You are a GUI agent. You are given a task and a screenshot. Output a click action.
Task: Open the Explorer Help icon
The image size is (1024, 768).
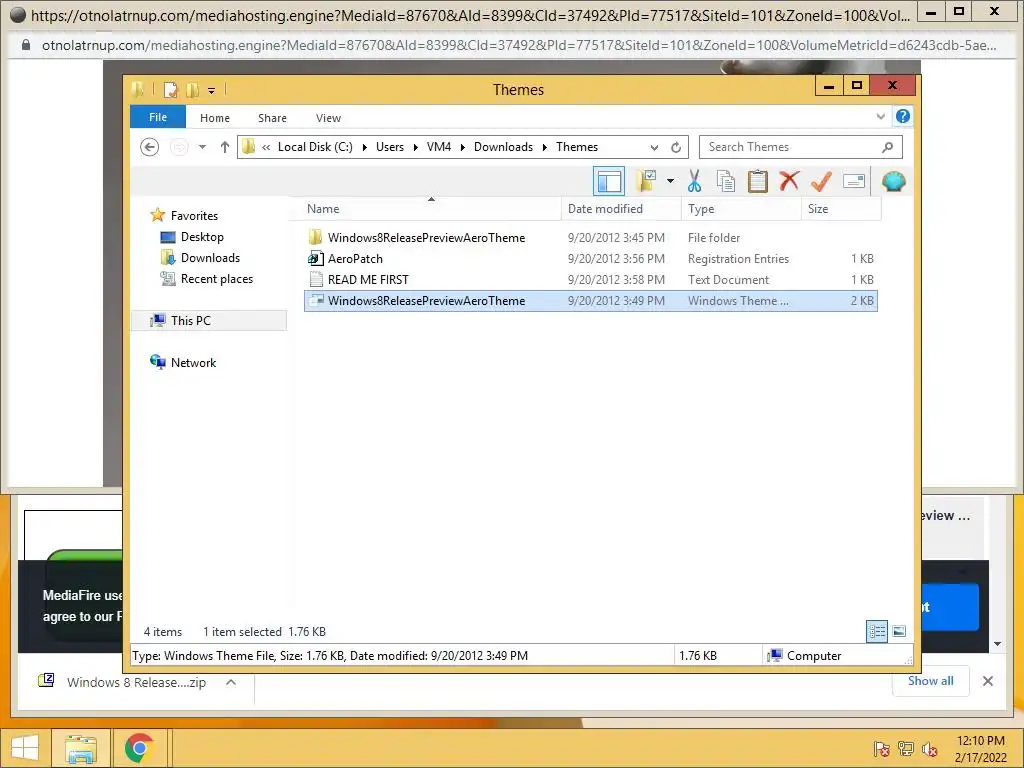pos(903,116)
